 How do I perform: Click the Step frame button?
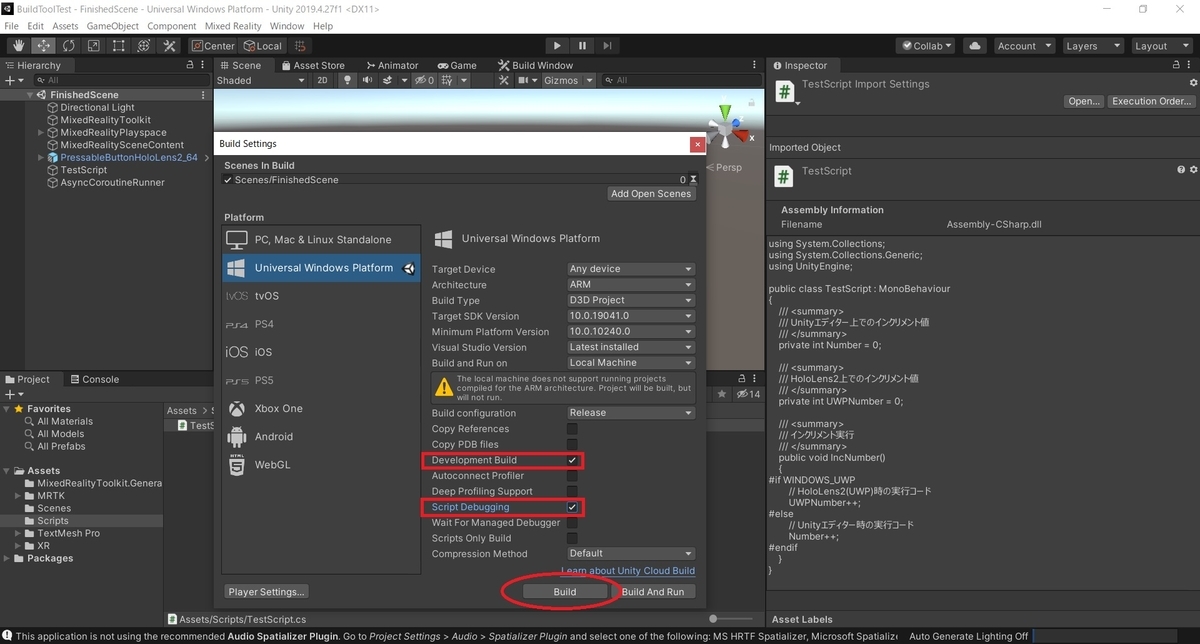click(607, 46)
